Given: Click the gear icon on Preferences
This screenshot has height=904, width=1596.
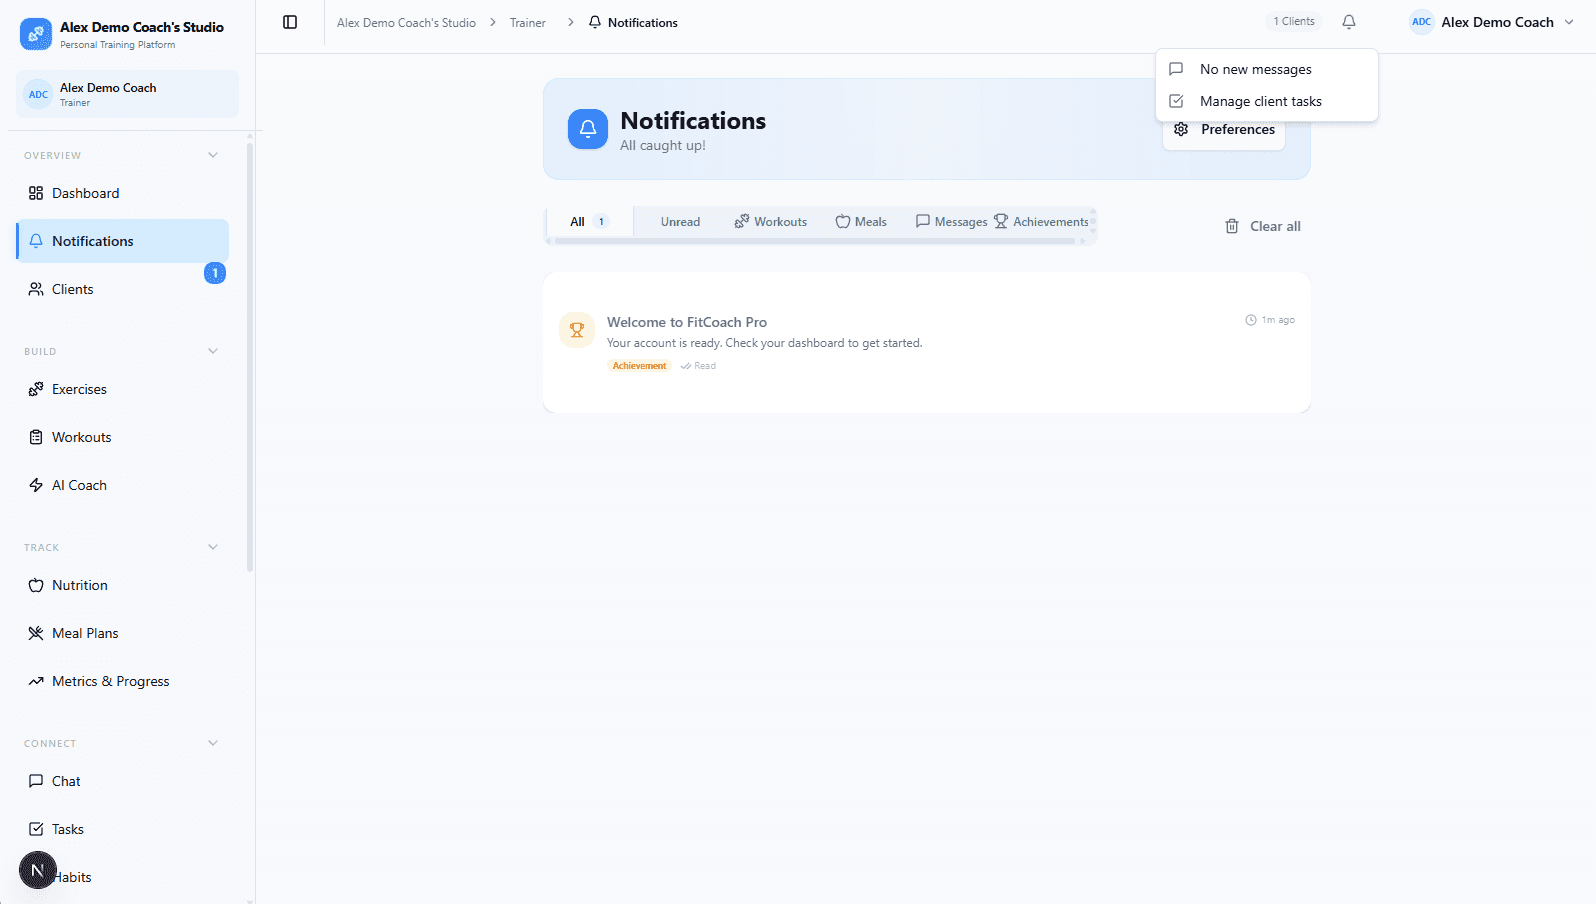Looking at the screenshot, I should (1181, 129).
